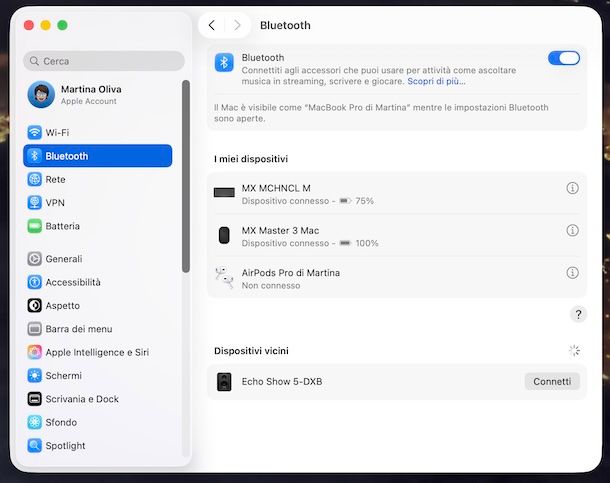This screenshot has height=483, width=610.
Task: Turn off the Bluetooth switch
Action: [x=564, y=58]
